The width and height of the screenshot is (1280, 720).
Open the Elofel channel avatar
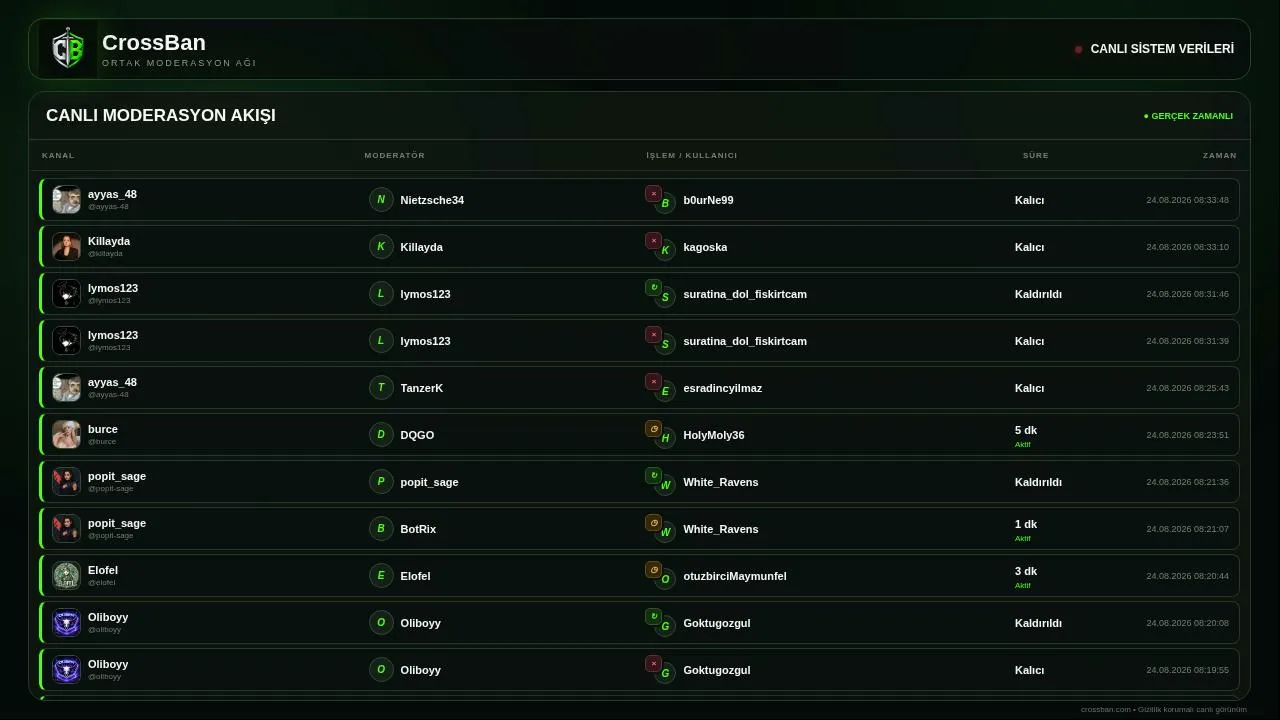pyautogui.click(x=67, y=576)
